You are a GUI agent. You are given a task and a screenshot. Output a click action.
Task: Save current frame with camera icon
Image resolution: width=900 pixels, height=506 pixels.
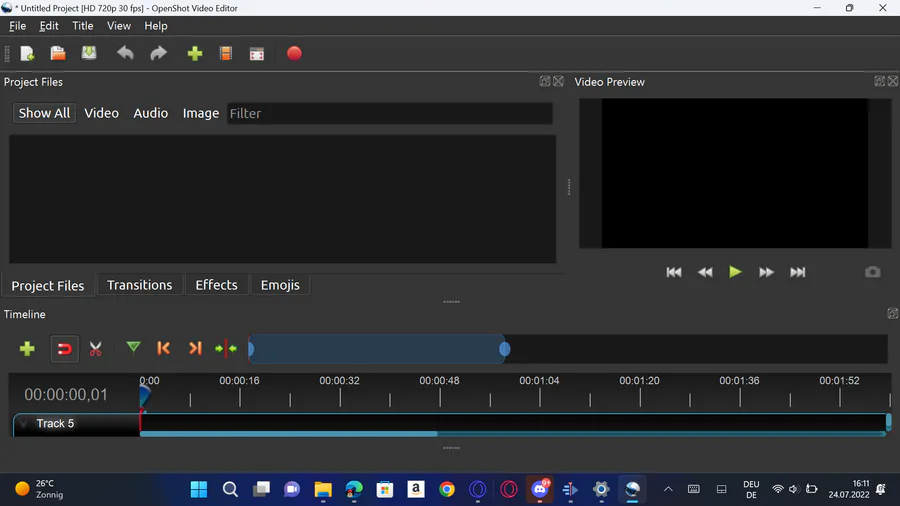coord(872,272)
